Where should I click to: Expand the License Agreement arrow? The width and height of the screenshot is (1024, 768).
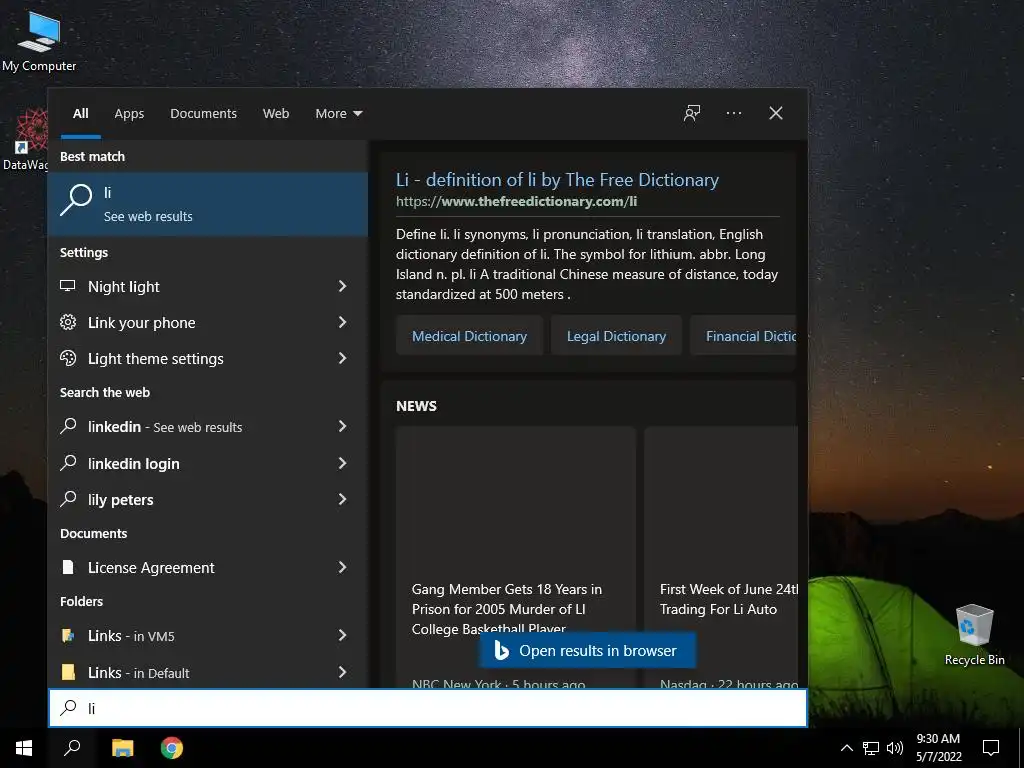coord(342,567)
